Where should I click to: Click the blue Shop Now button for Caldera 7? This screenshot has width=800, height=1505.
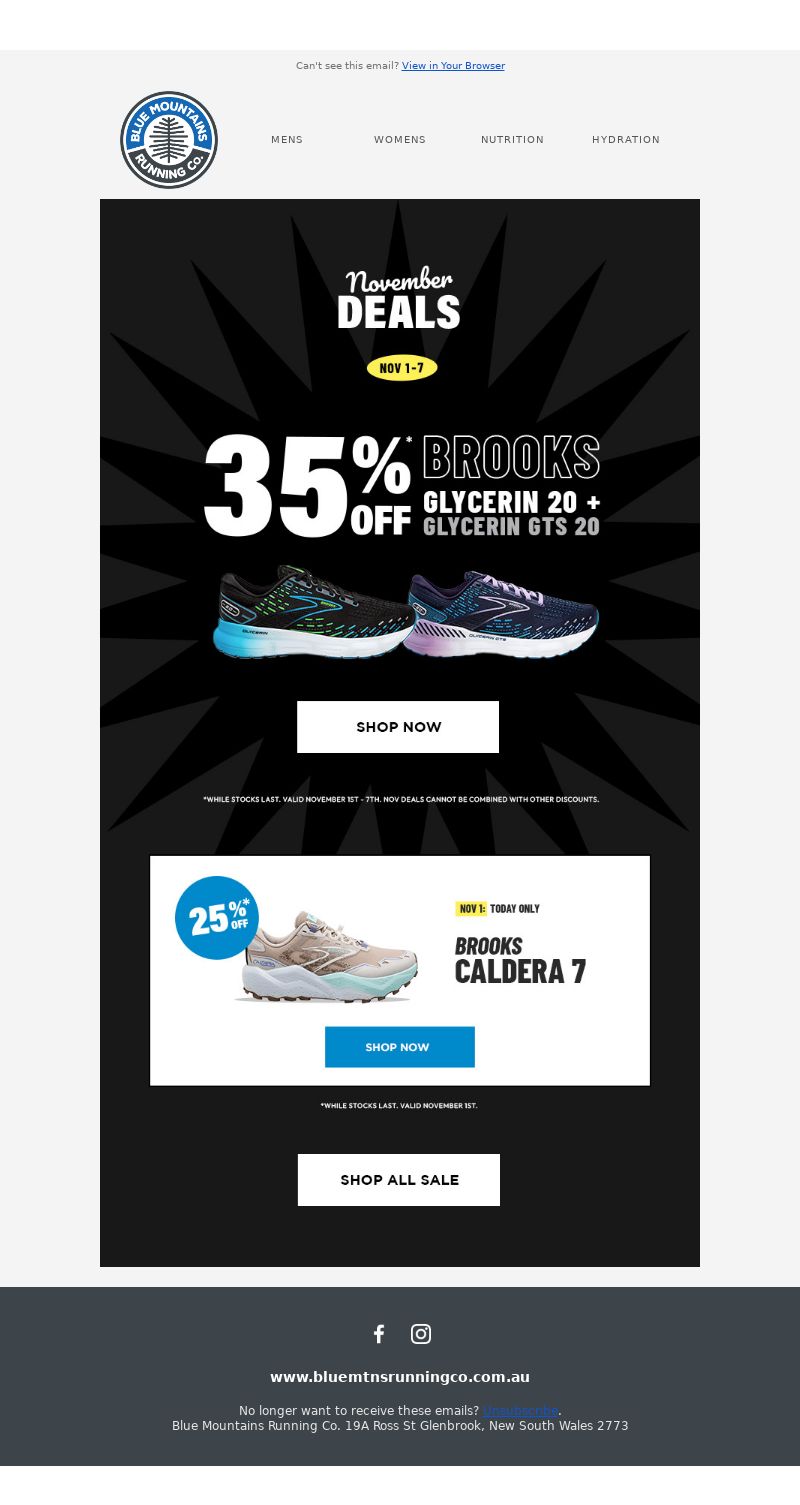pyautogui.click(x=400, y=1047)
